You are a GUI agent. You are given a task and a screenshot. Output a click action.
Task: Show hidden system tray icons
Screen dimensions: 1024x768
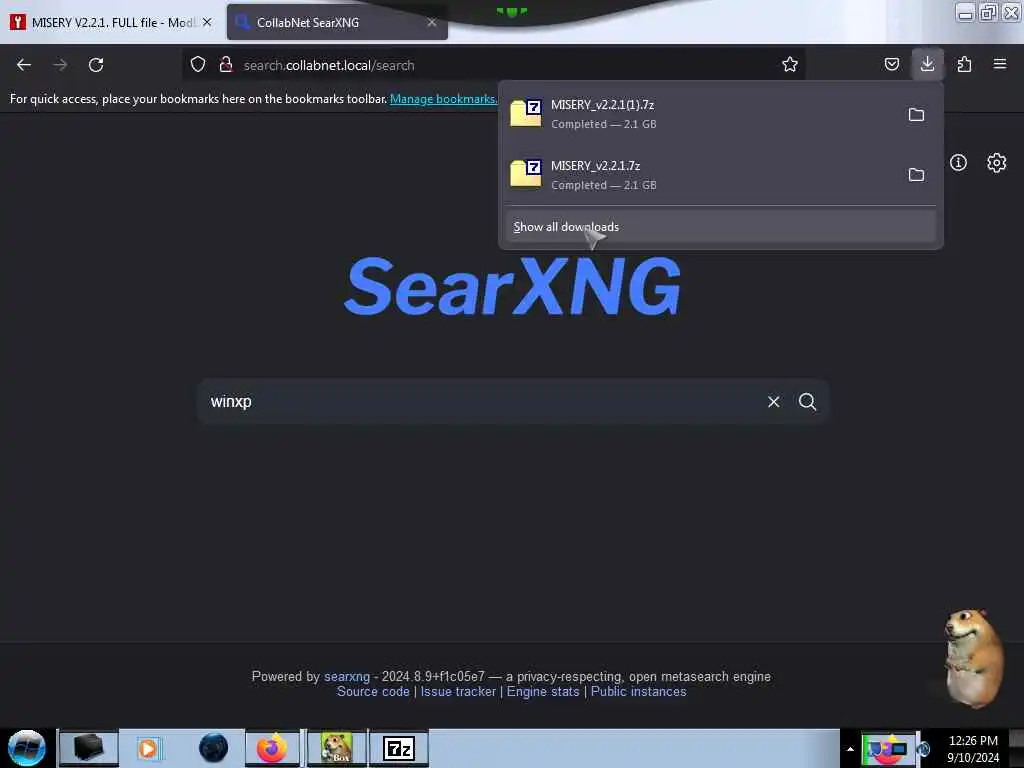(x=850, y=749)
